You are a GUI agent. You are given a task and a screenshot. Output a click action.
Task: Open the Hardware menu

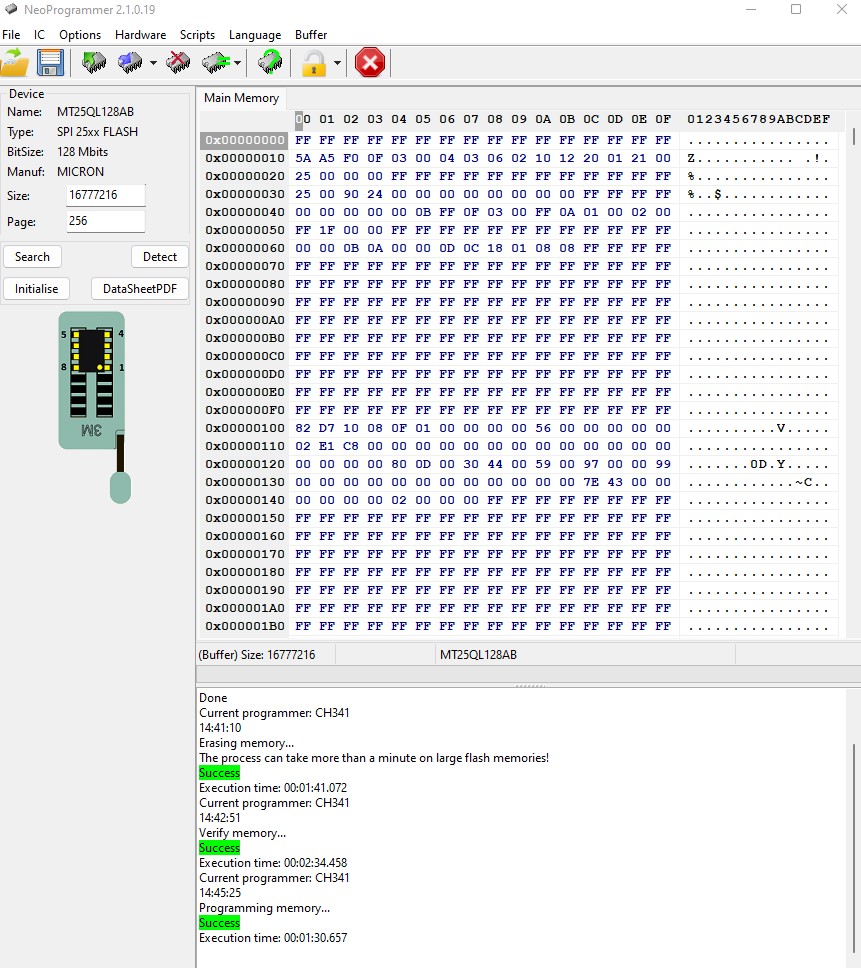[140, 35]
